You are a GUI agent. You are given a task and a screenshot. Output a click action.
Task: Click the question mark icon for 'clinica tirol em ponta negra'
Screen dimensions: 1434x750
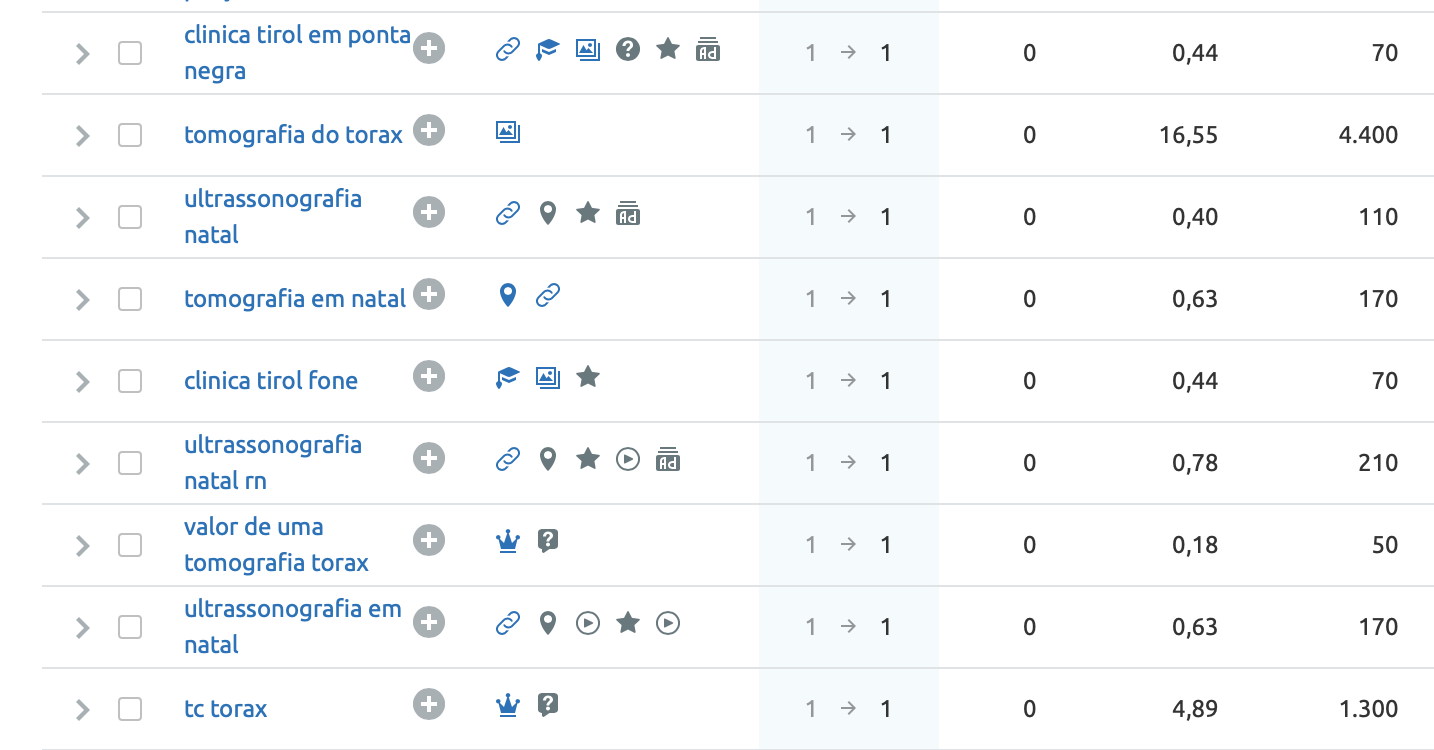[x=628, y=48]
